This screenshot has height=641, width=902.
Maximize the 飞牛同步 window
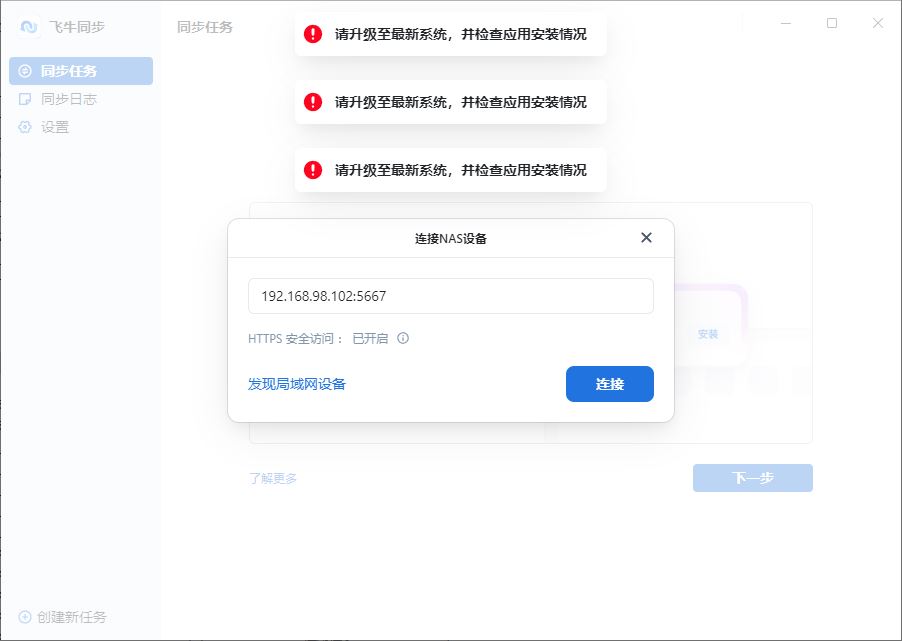point(832,23)
